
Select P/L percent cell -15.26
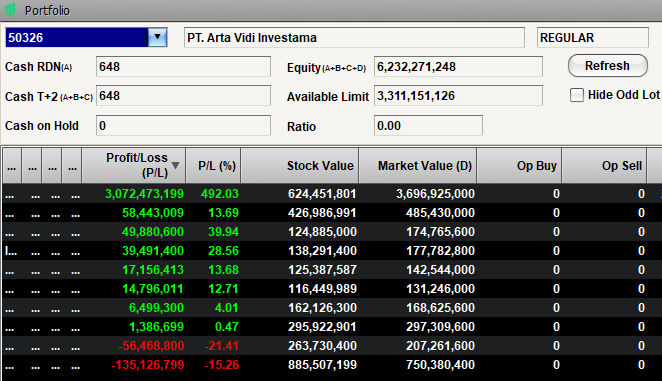click(222, 365)
